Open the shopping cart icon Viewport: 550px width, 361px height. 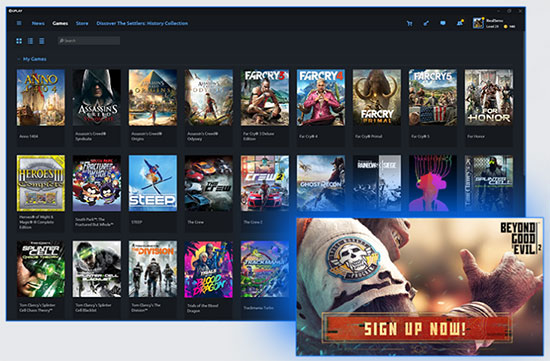409,24
